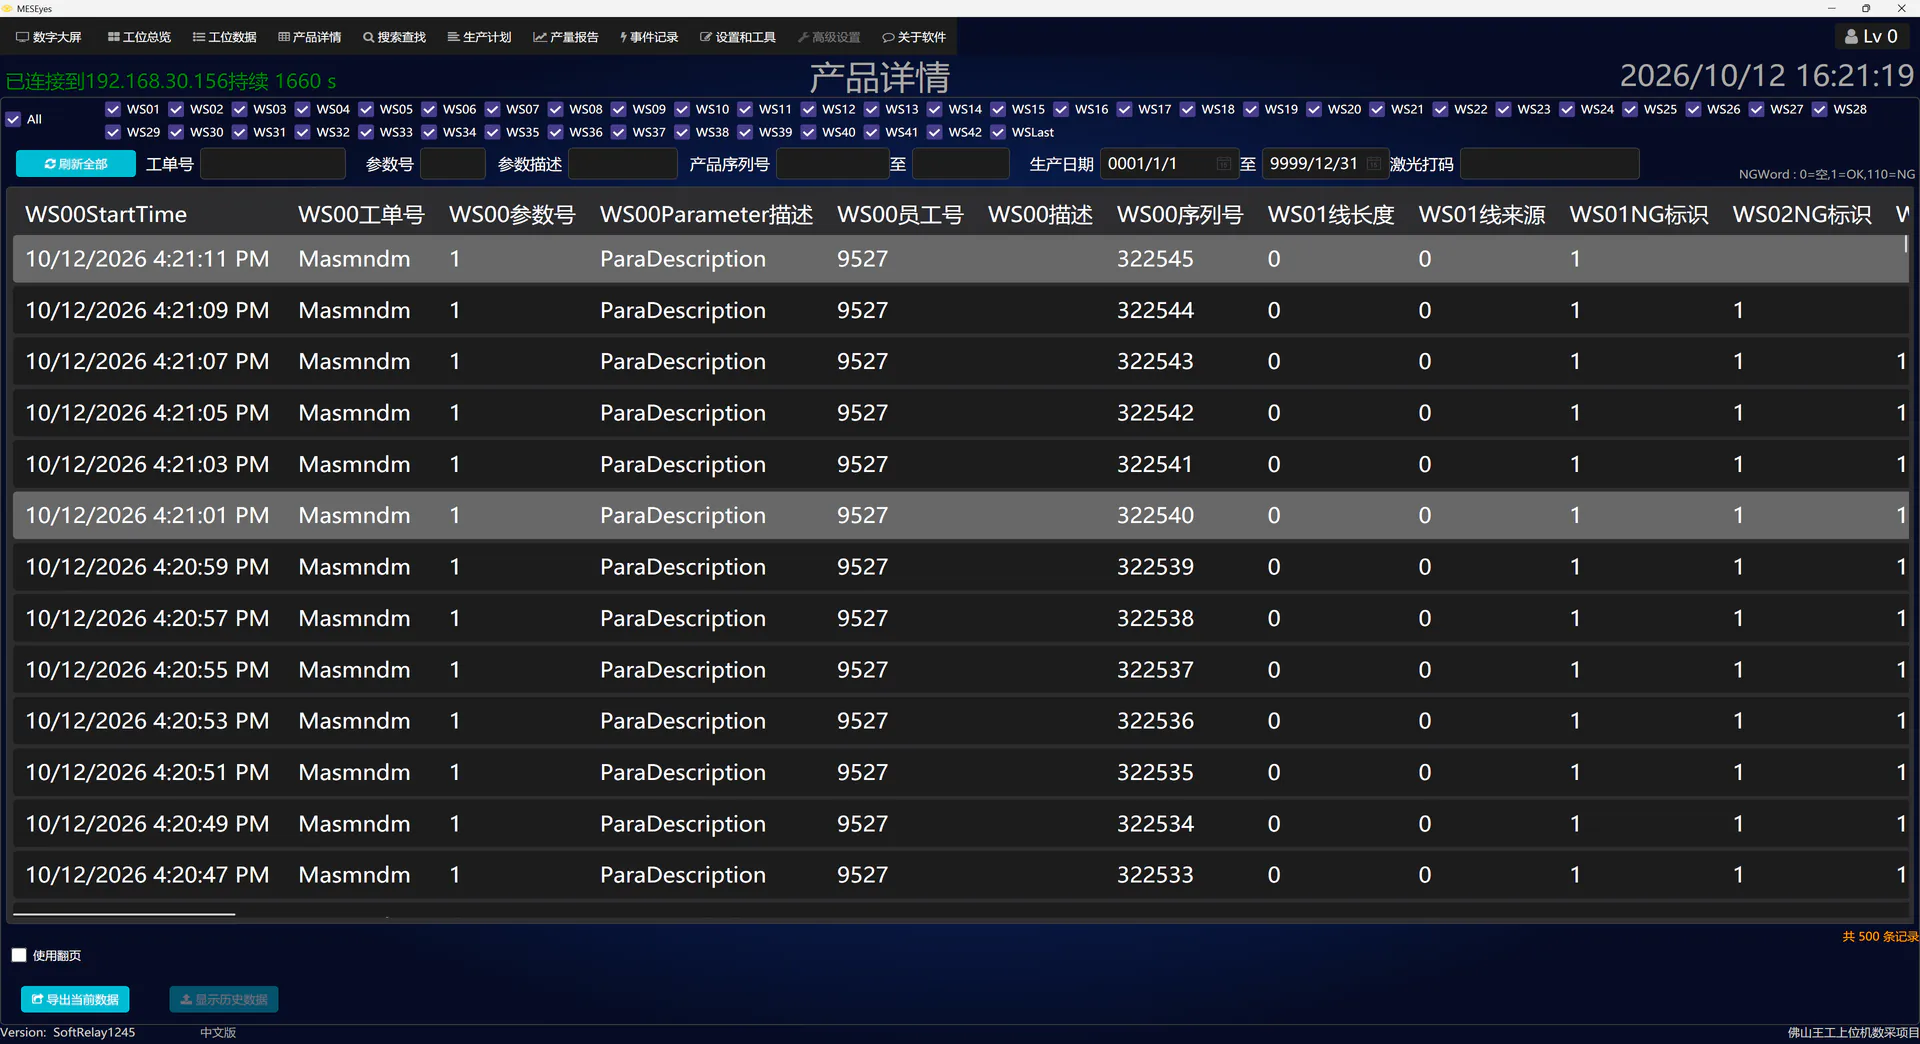Screen dimensions: 1920x1044
Task: Select the row with serial number 322545
Action: click(x=960, y=259)
